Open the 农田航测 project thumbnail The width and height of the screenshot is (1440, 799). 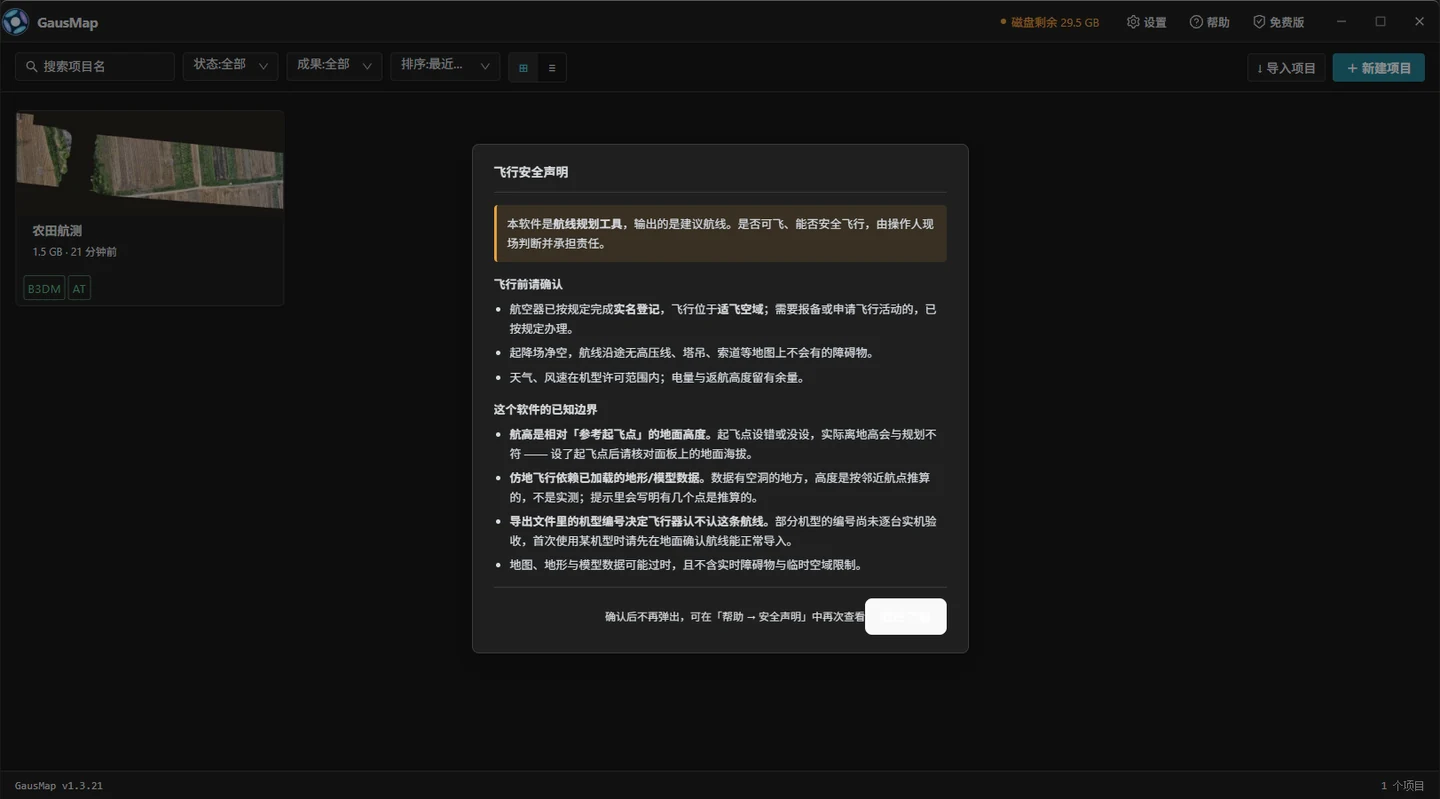150,161
